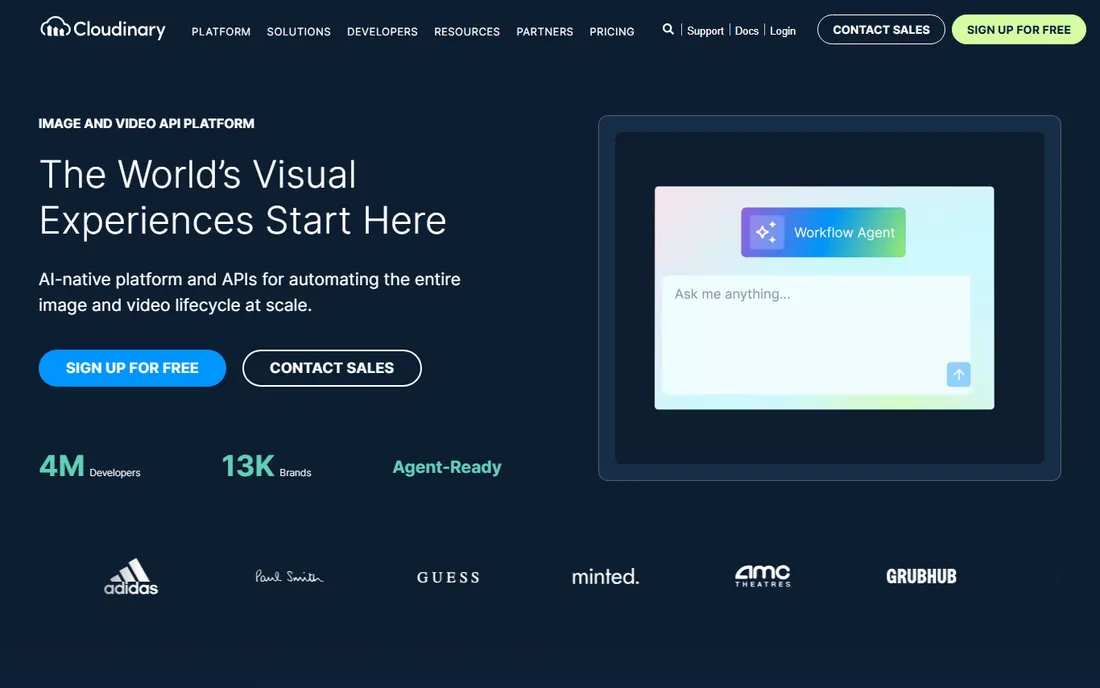Click the header CONTACT SALES button
The height and width of the screenshot is (688, 1100).
881,29
